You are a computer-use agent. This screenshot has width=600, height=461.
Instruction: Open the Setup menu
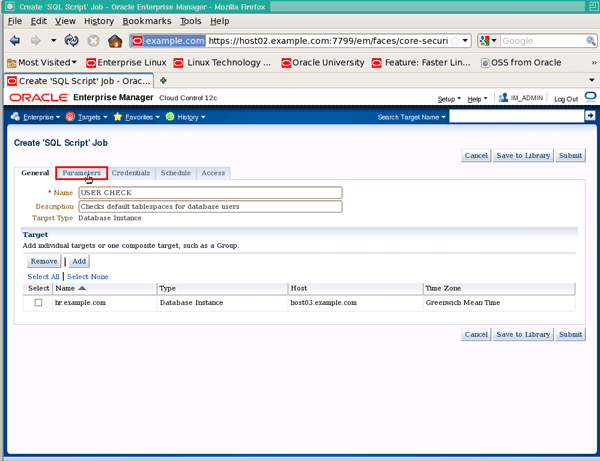tap(449, 99)
